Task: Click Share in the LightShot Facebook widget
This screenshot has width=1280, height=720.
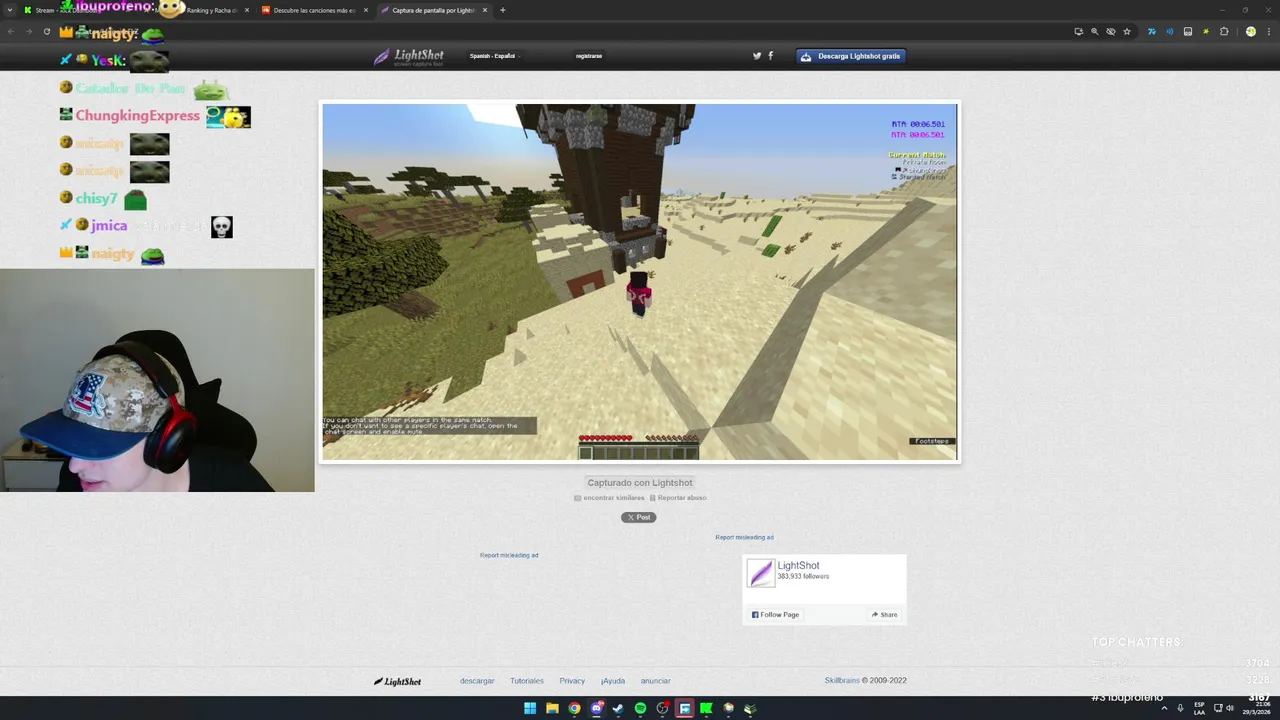Action: coord(884,615)
